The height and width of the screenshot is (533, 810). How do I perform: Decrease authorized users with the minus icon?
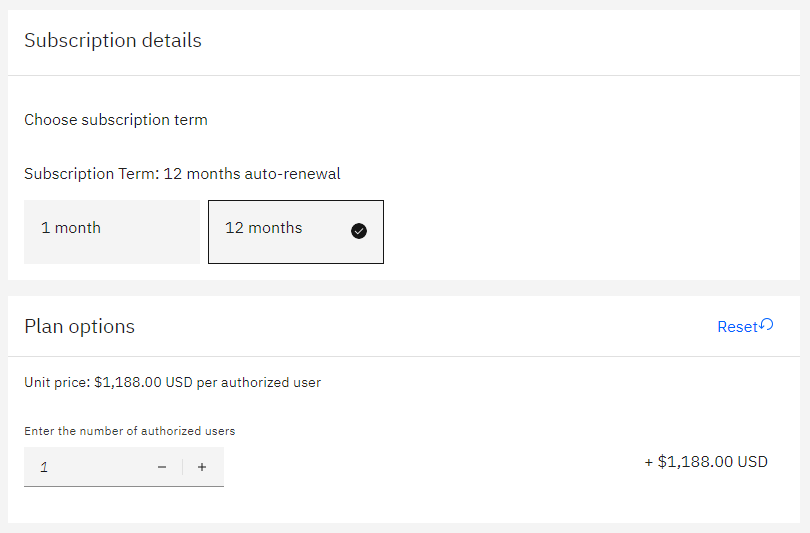pos(162,467)
